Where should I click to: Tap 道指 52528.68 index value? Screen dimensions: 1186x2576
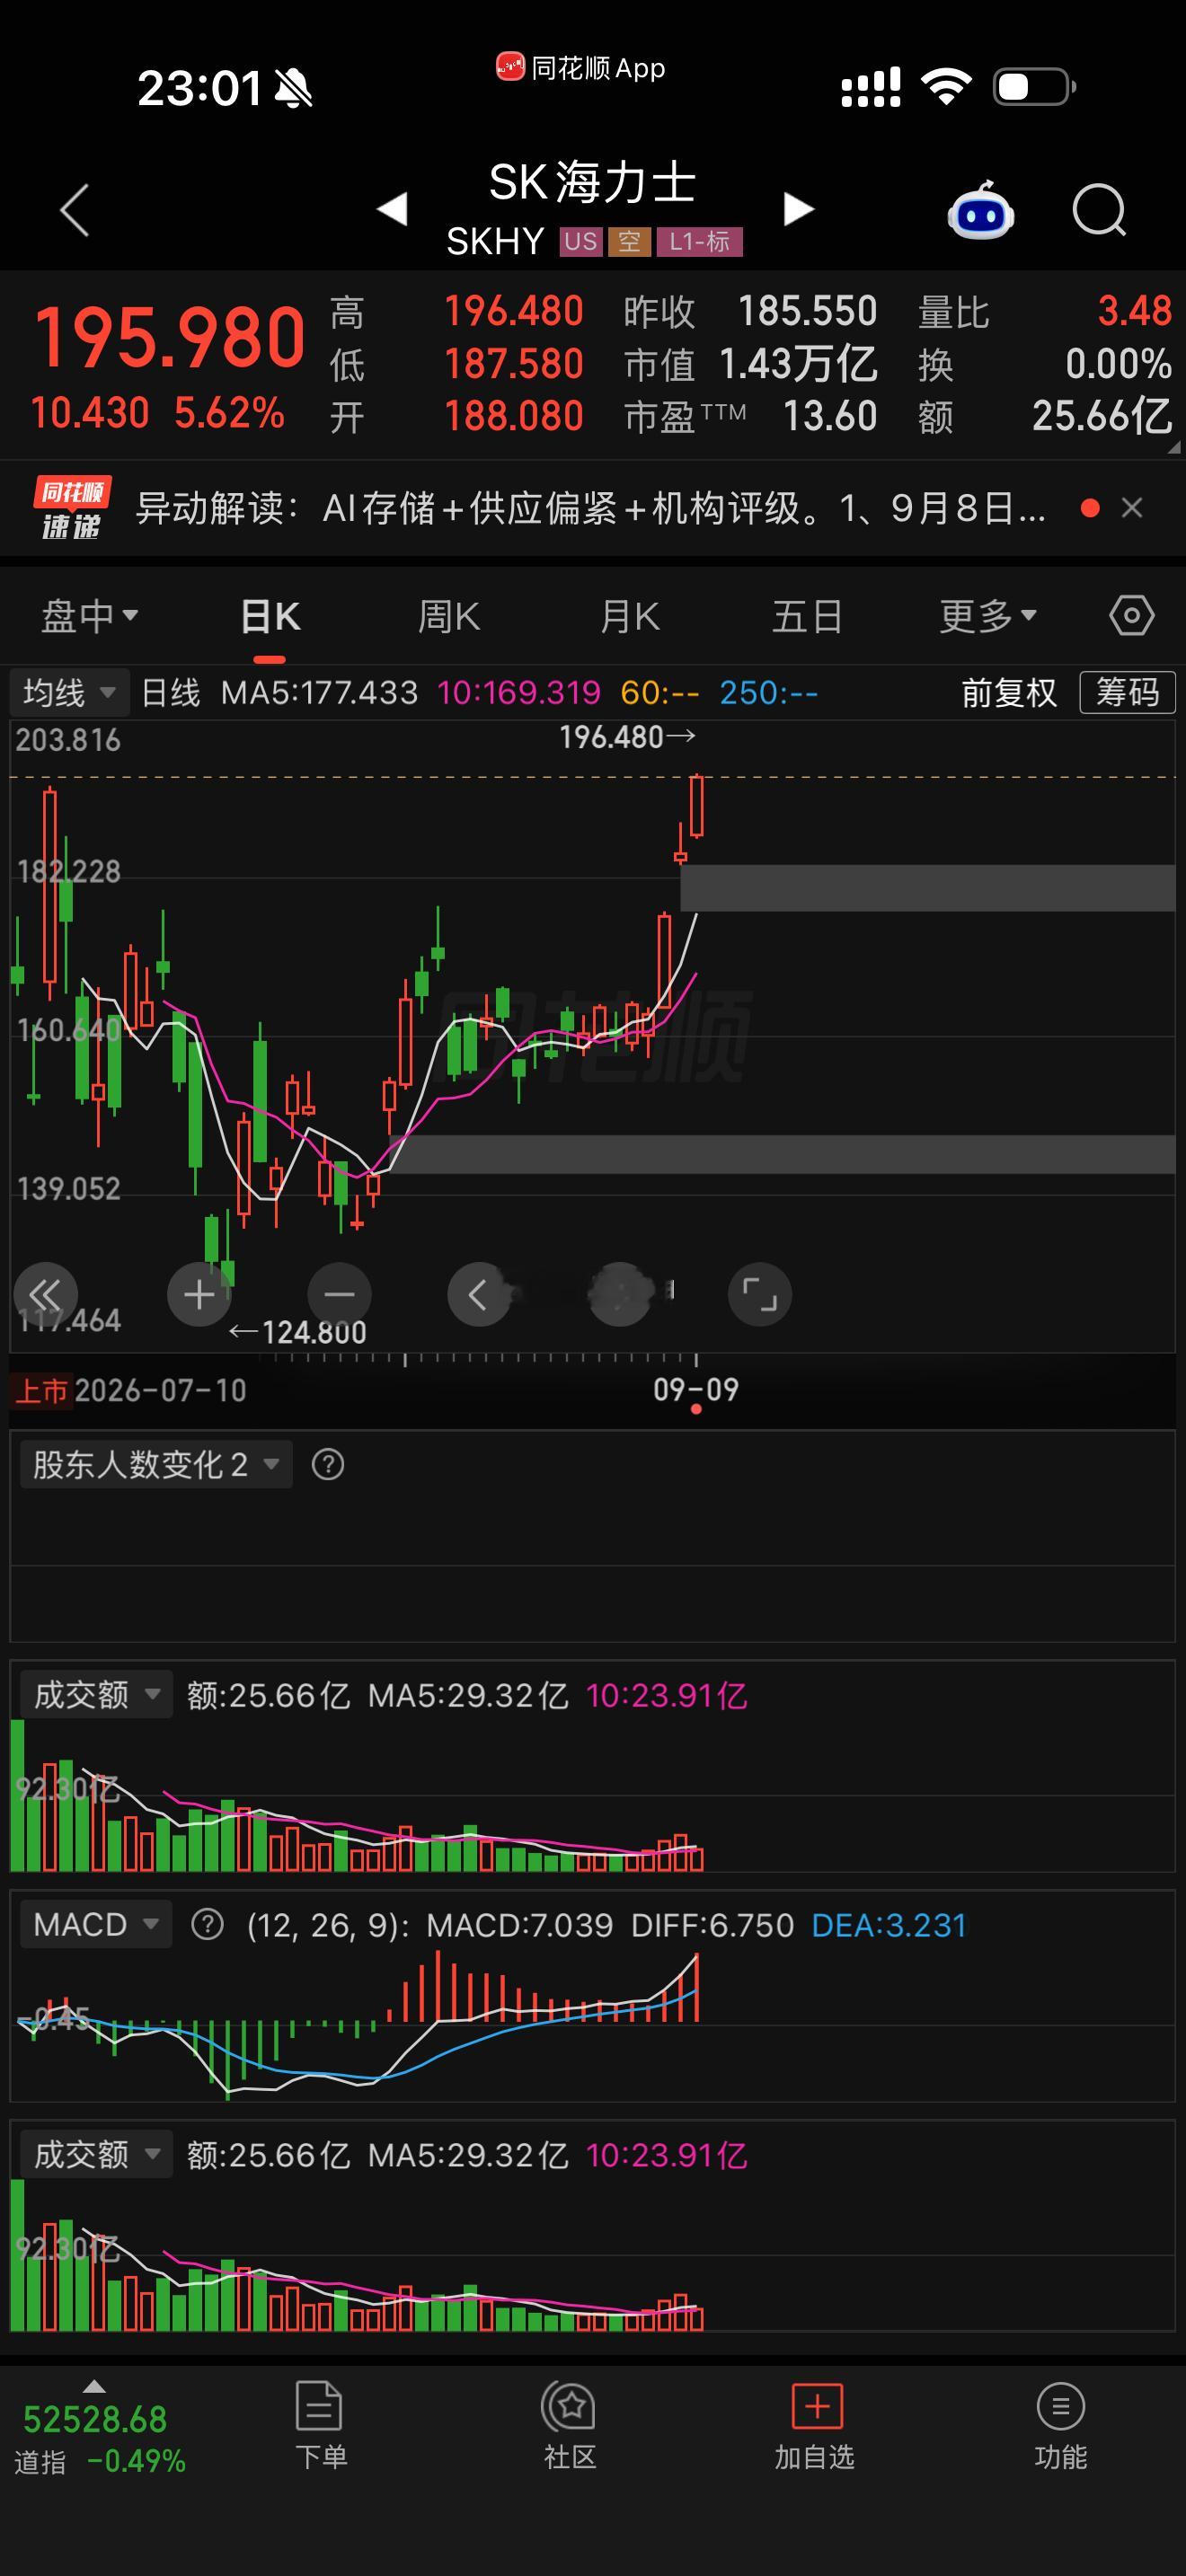point(95,2420)
